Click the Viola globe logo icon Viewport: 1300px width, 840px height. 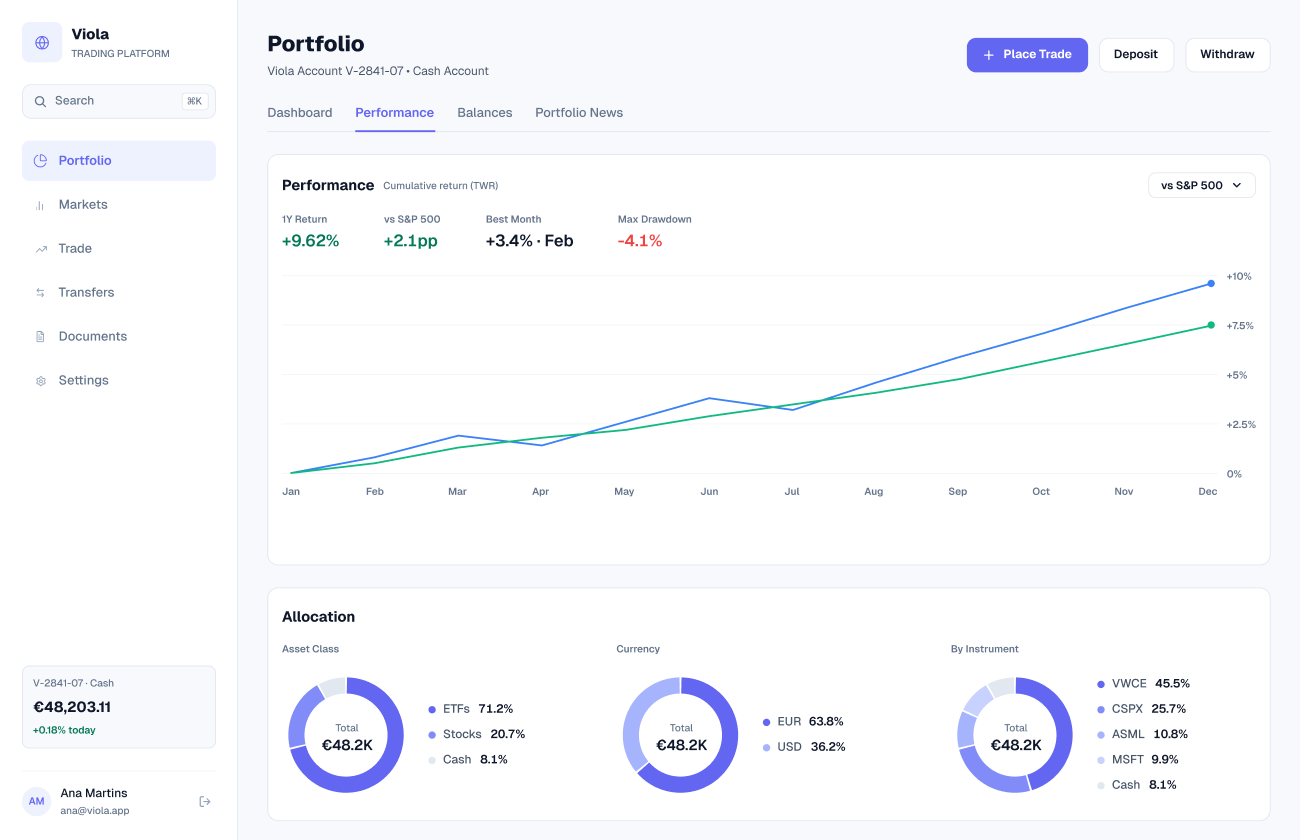click(x=42, y=43)
